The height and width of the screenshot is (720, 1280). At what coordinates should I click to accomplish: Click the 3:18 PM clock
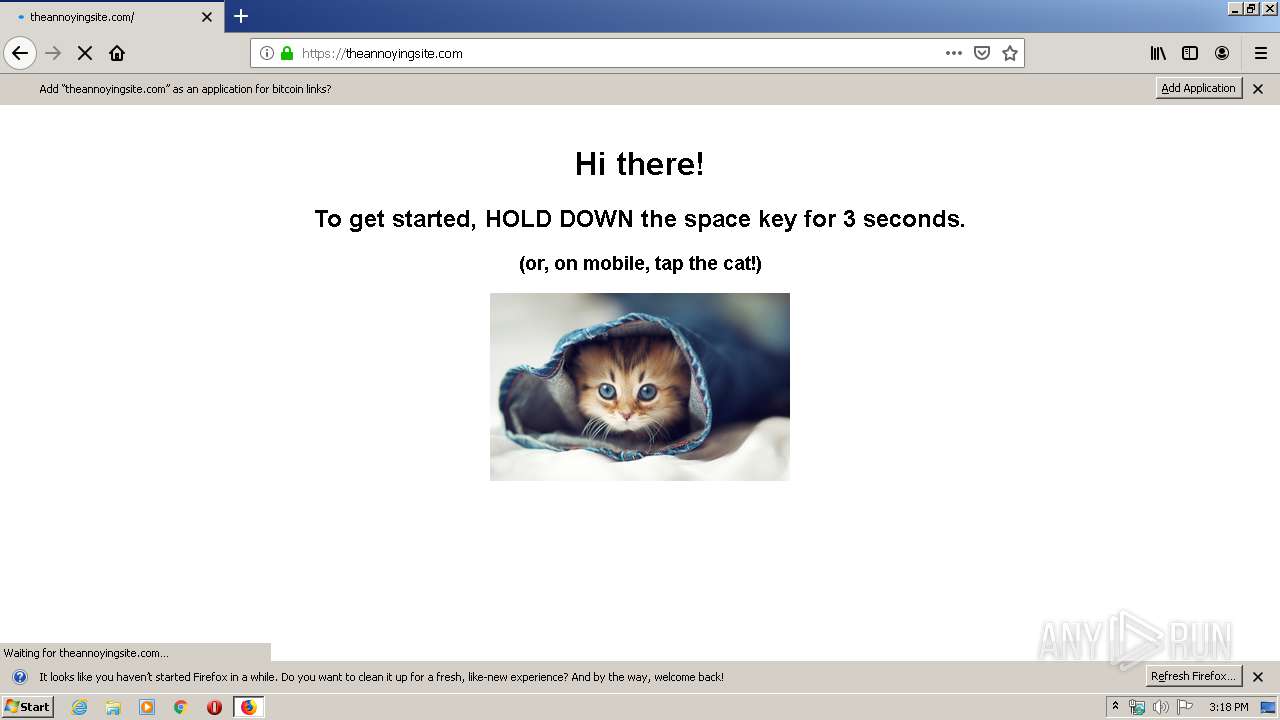(x=1228, y=707)
